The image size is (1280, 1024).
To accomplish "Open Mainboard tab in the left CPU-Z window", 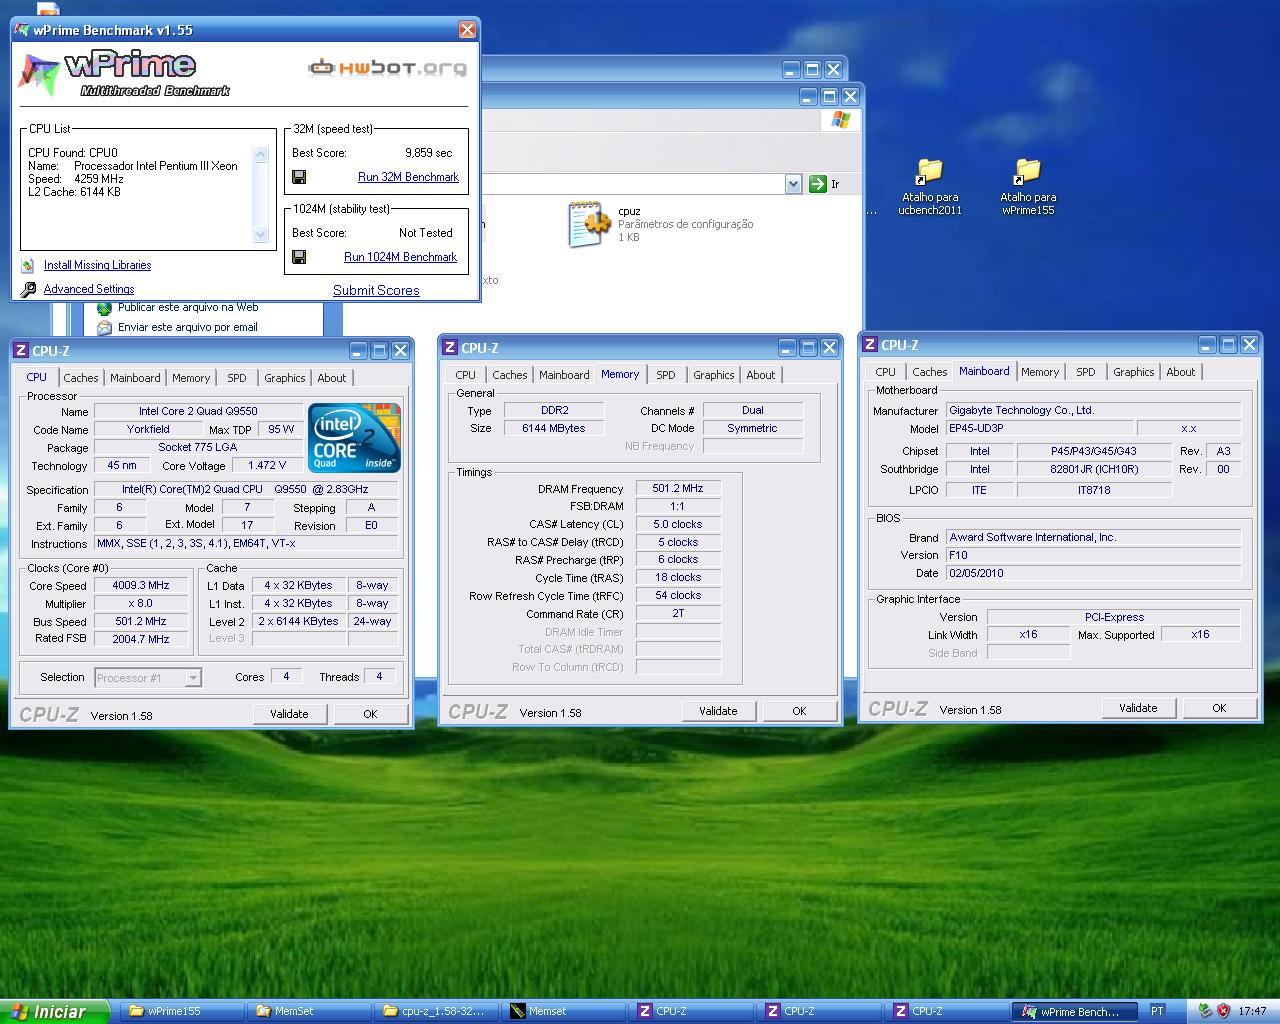I will [x=135, y=378].
